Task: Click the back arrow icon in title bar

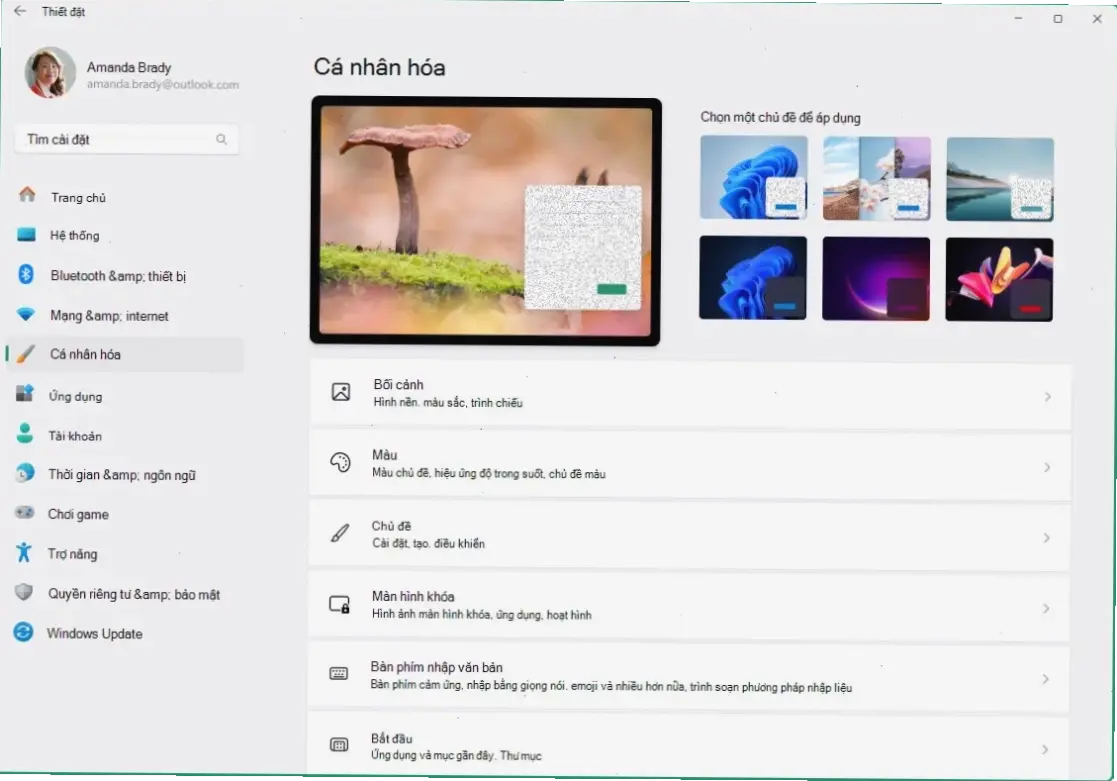Action: pyautogui.click(x=20, y=12)
